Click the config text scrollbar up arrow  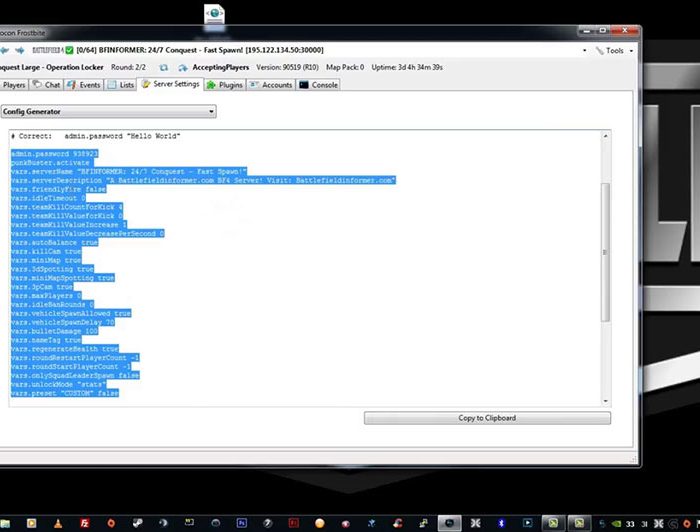click(605, 136)
